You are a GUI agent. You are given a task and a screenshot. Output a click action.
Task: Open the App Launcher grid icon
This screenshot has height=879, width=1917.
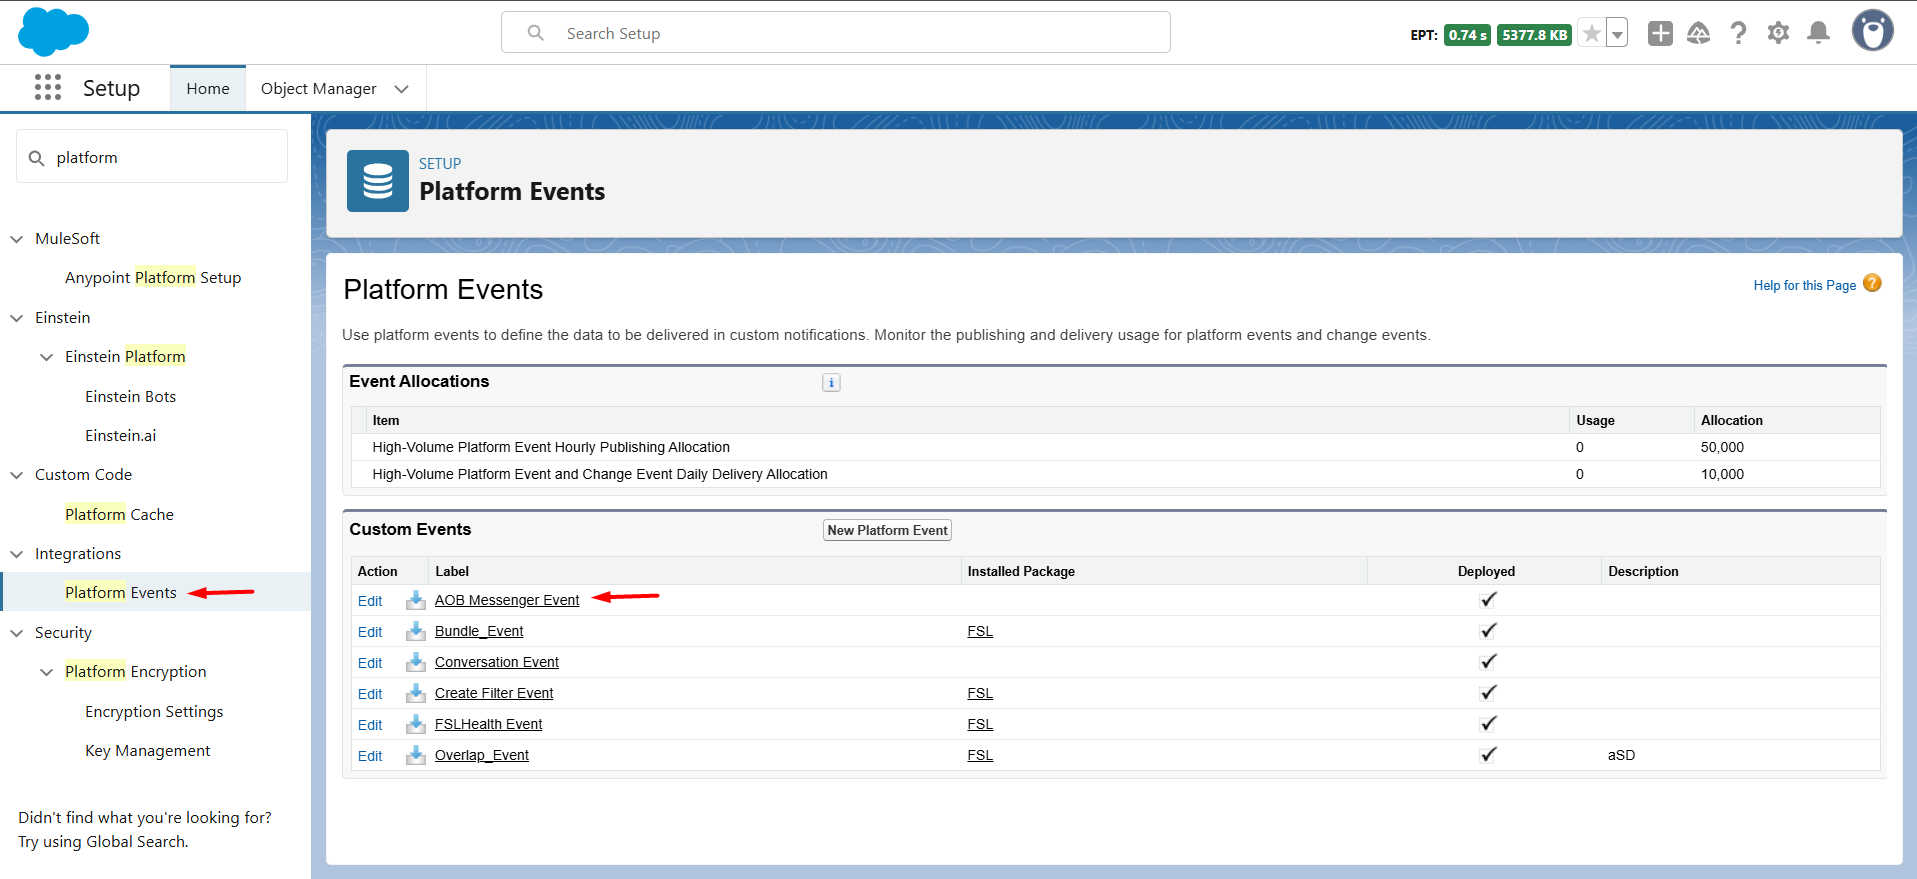pos(48,87)
